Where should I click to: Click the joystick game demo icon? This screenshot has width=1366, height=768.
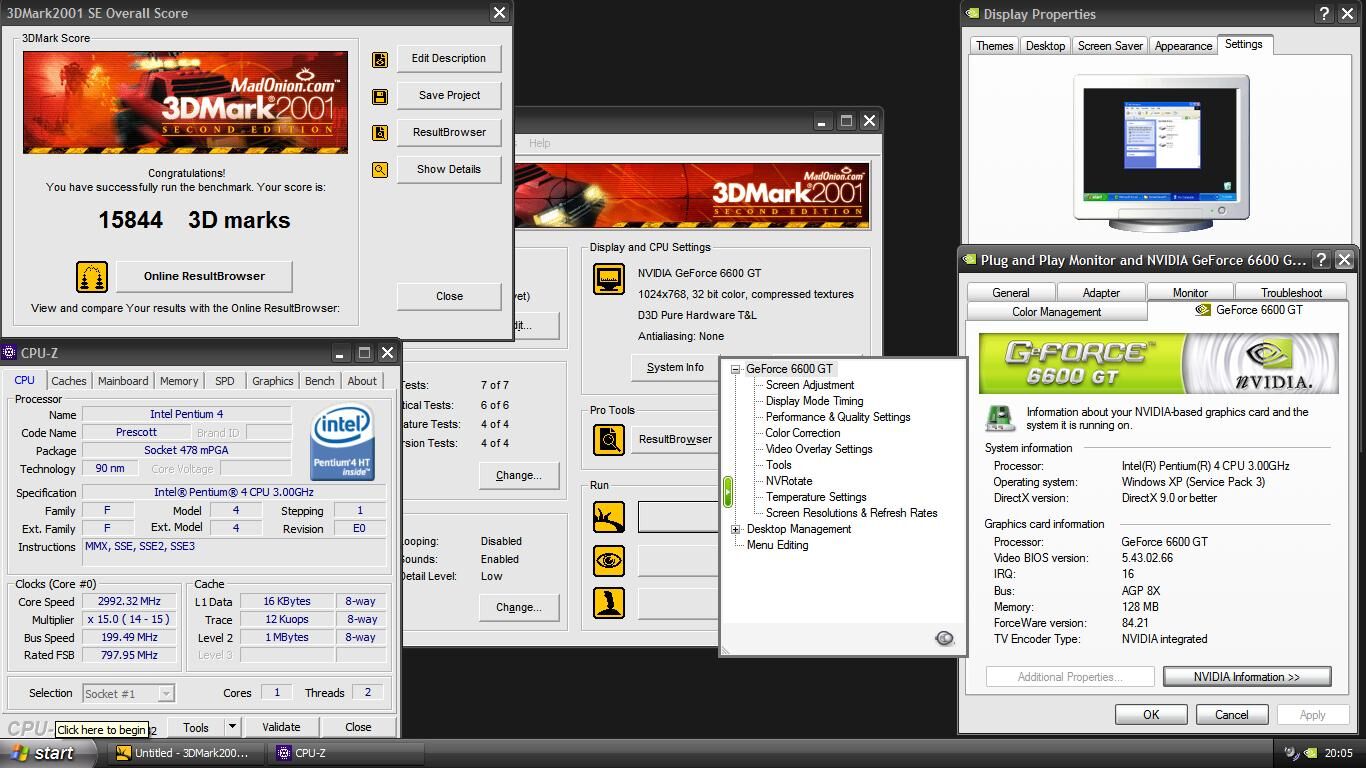click(x=609, y=603)
